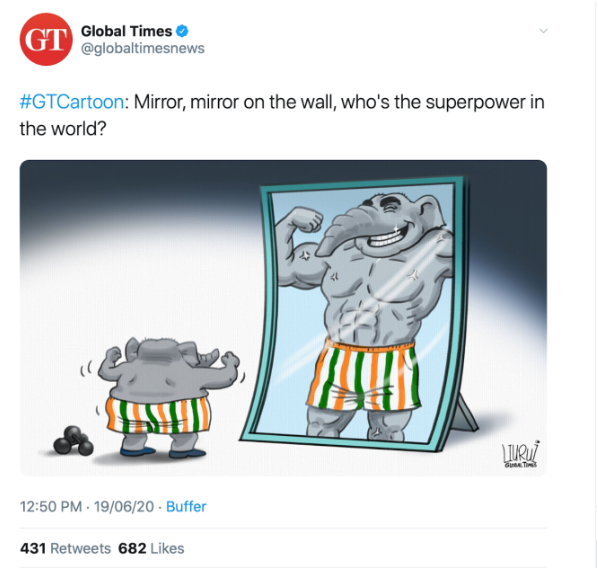
Task: Open the red GT profile avatar
Action: pyautogui.click(x=46, y=39)
